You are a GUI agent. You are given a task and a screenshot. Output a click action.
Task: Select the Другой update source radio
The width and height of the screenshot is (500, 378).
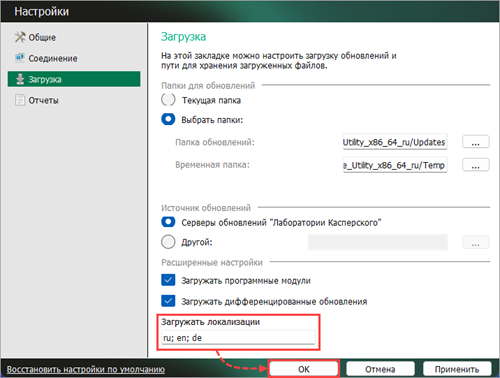[168, 242]
